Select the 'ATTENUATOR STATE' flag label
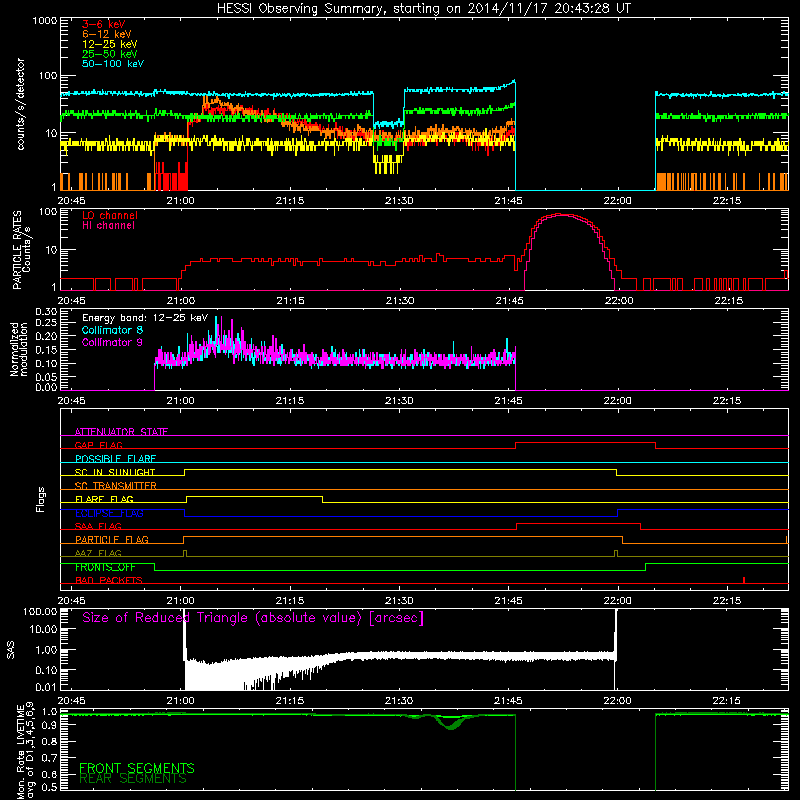 [x=121, y=432]
